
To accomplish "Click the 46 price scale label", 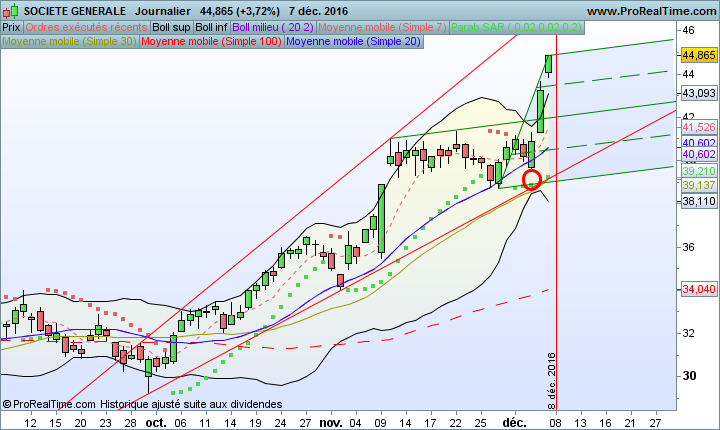I will [688, 30].
